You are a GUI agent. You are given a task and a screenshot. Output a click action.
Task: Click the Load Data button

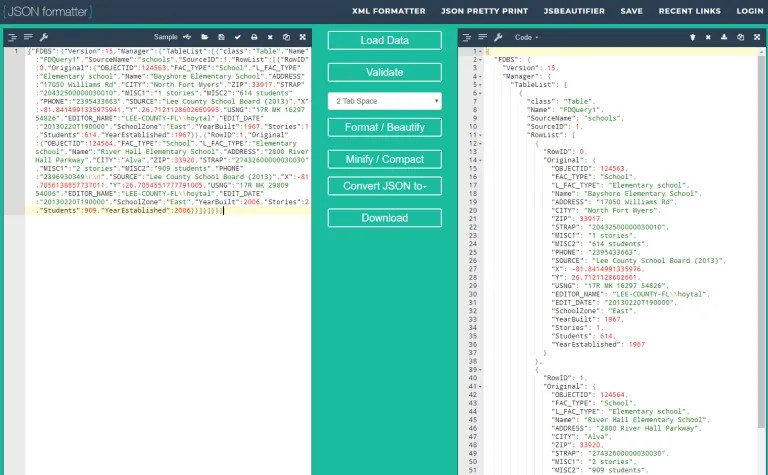pyautogui.click(x=384, y=40)
